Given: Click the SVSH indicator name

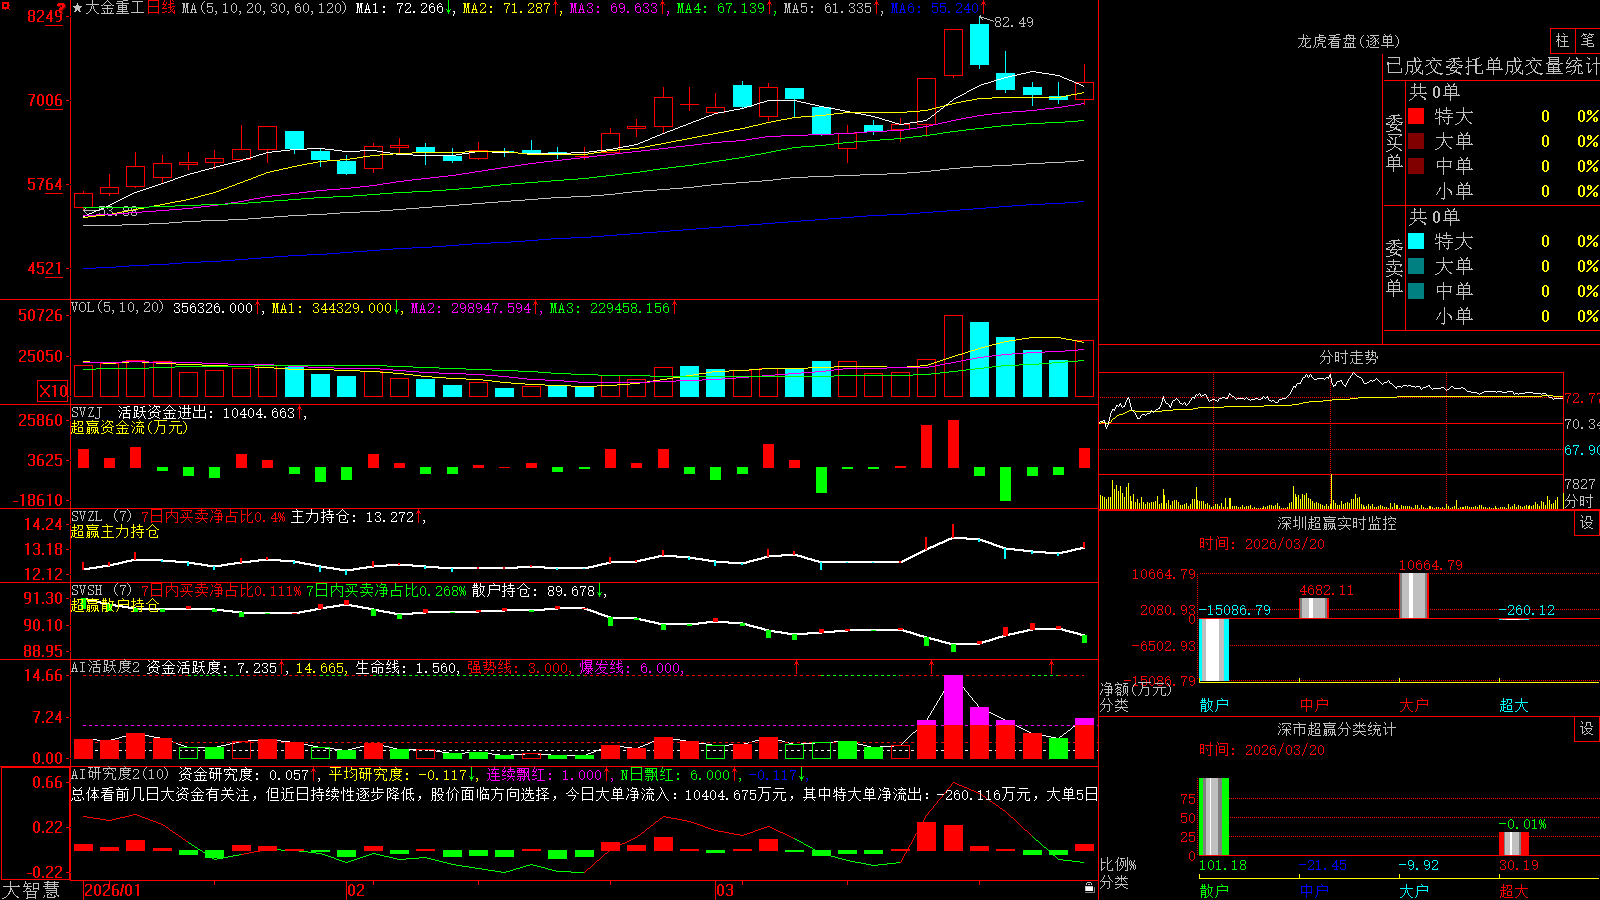Looking at the screenshot, I should (x=87, y=590).
